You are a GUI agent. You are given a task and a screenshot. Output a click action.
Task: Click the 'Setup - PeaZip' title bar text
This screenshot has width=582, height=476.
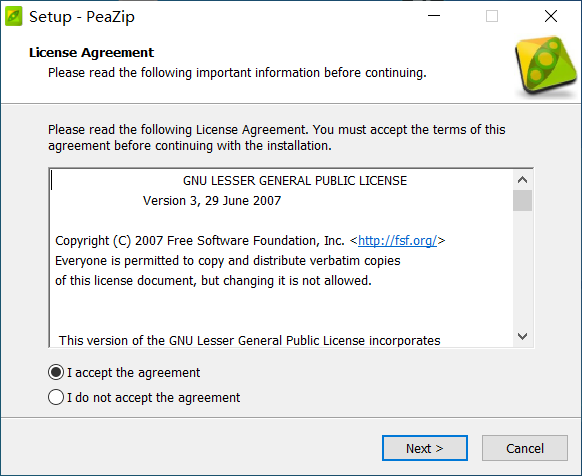point(82,17)
